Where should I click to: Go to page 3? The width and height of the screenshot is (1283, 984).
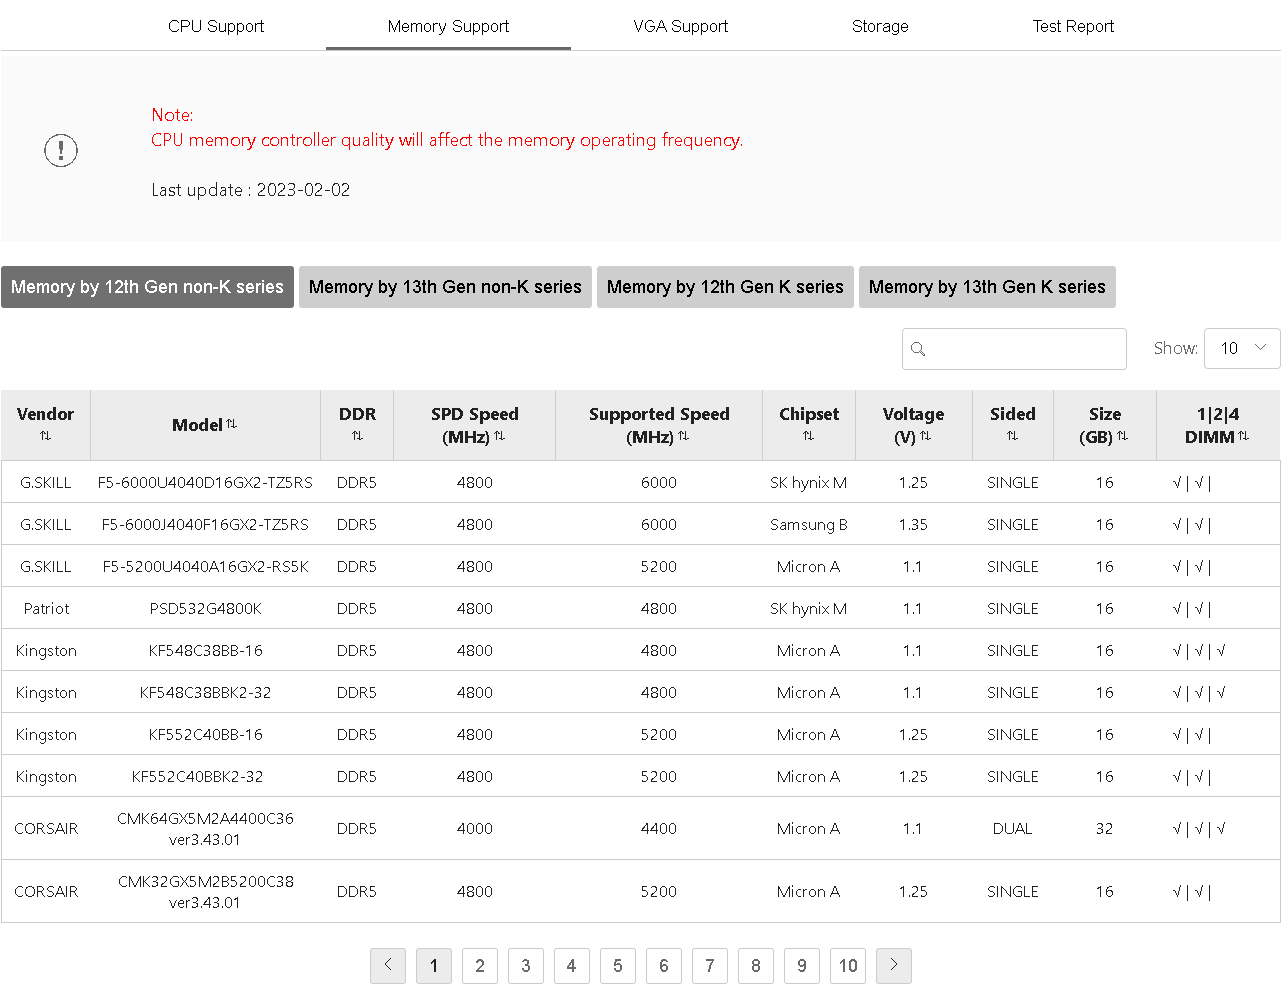[526, 966]
